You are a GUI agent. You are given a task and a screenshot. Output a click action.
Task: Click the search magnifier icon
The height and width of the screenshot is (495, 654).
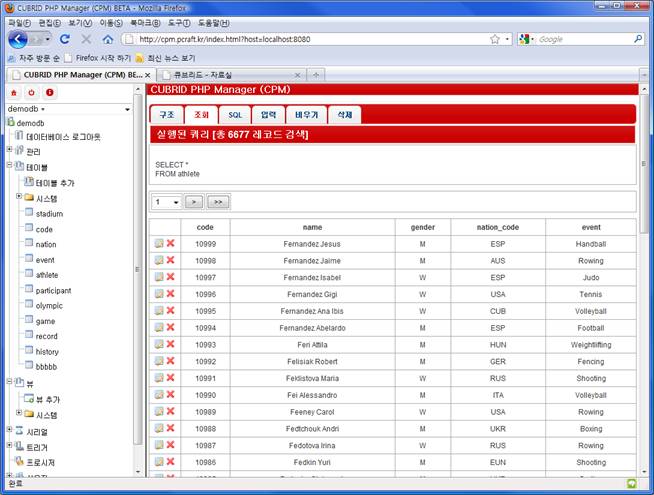[638, 39]
